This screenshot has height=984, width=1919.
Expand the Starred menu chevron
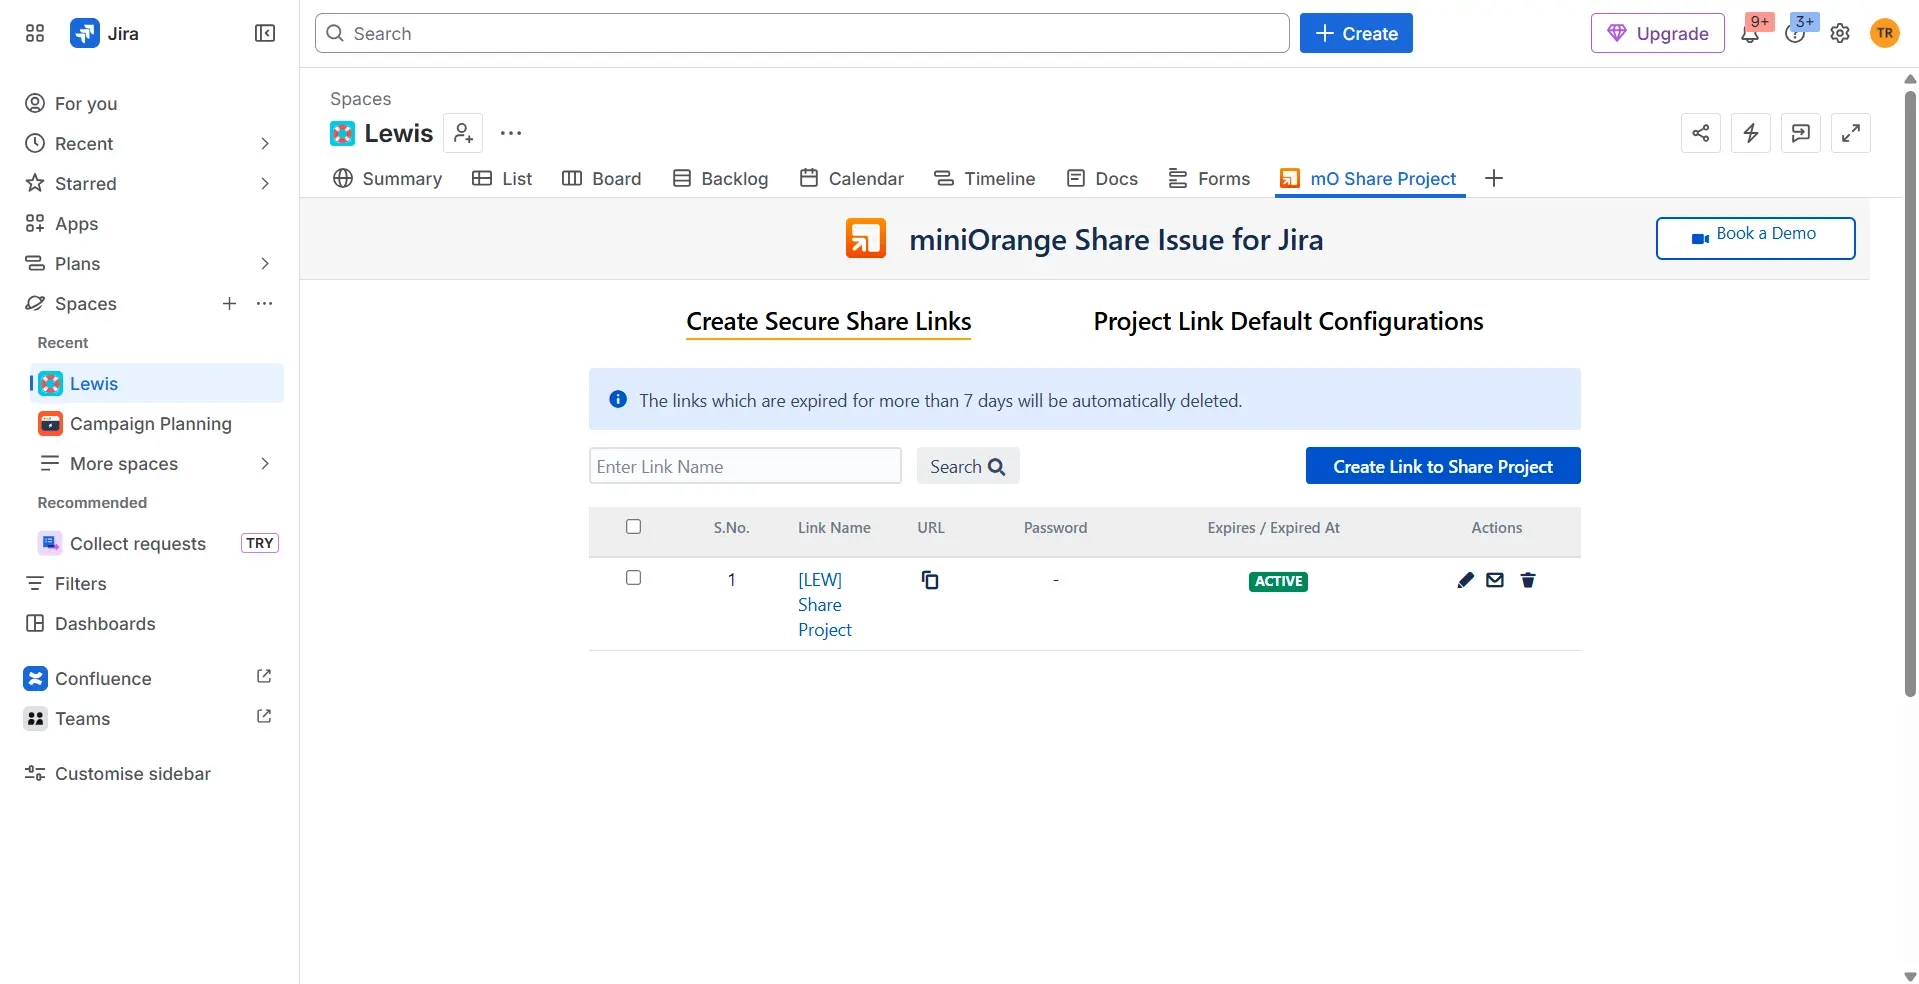coord(265,183)
